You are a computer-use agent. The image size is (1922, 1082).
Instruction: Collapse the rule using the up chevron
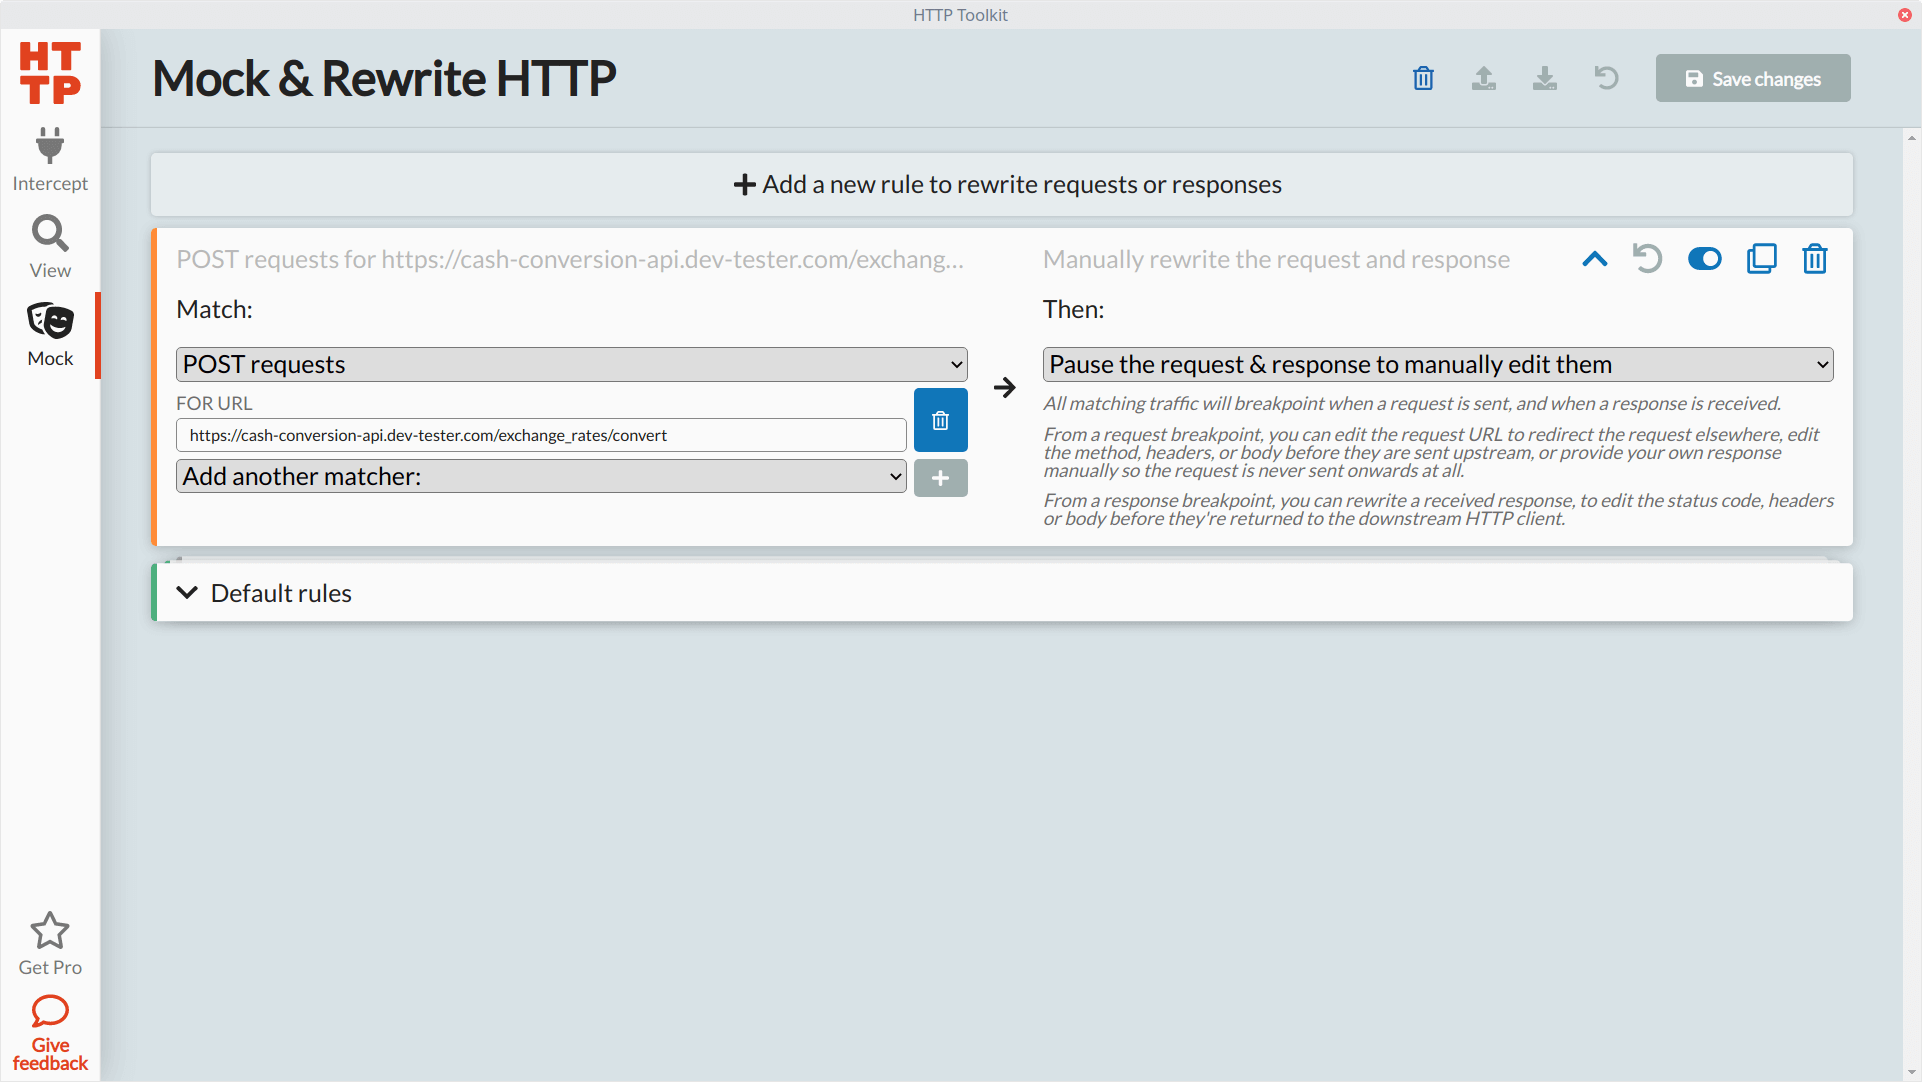click(1595, 259)
